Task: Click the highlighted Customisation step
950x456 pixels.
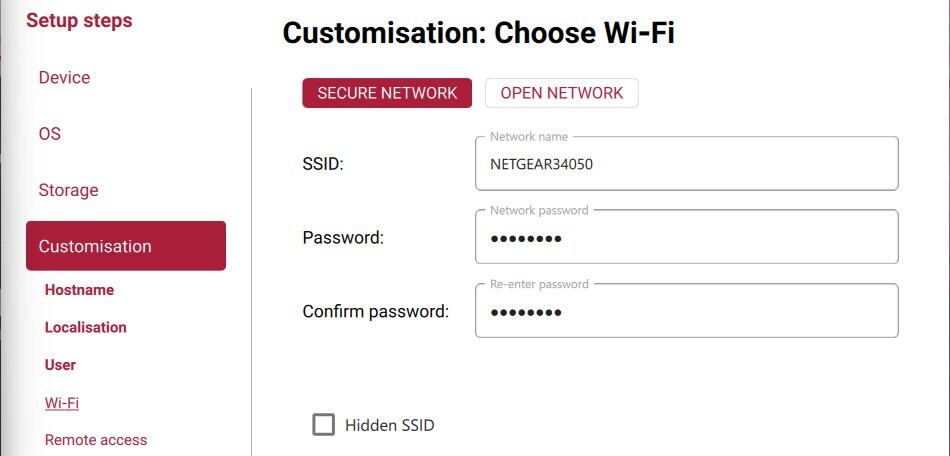Action: coord(126,246)
